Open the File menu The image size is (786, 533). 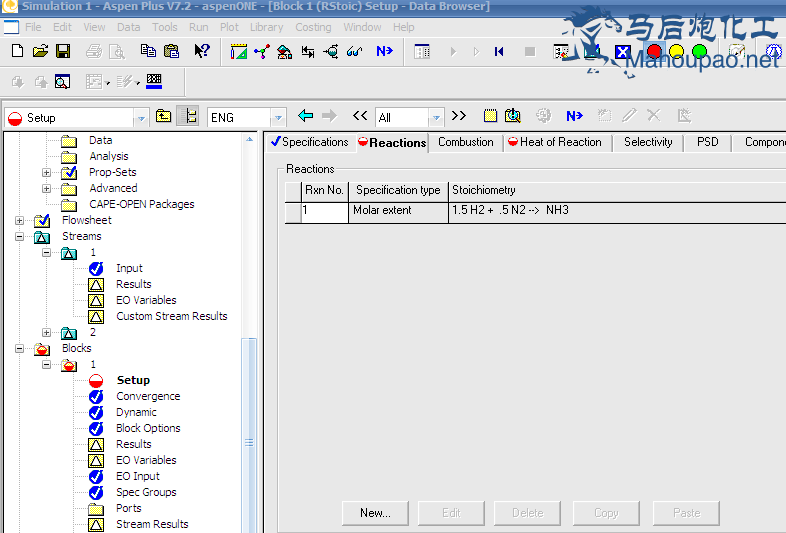(x=33, y=27)
